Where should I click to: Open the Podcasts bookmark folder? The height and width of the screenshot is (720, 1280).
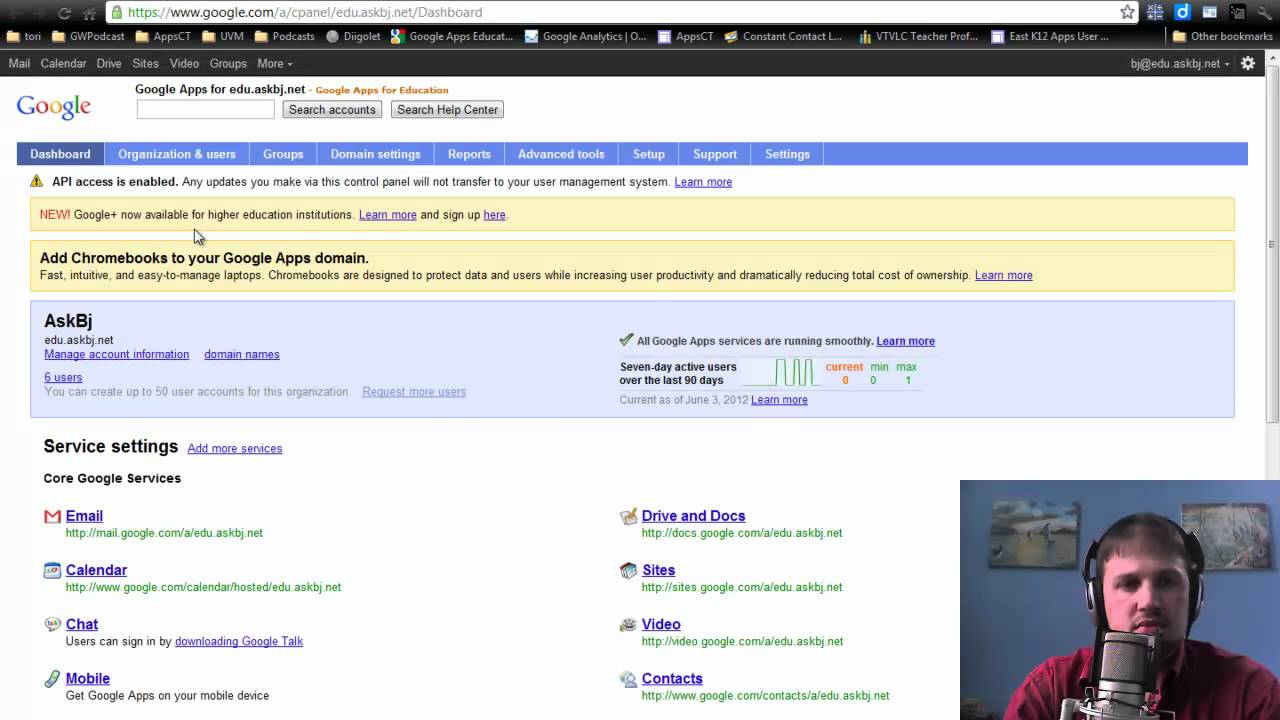[284, 36]
